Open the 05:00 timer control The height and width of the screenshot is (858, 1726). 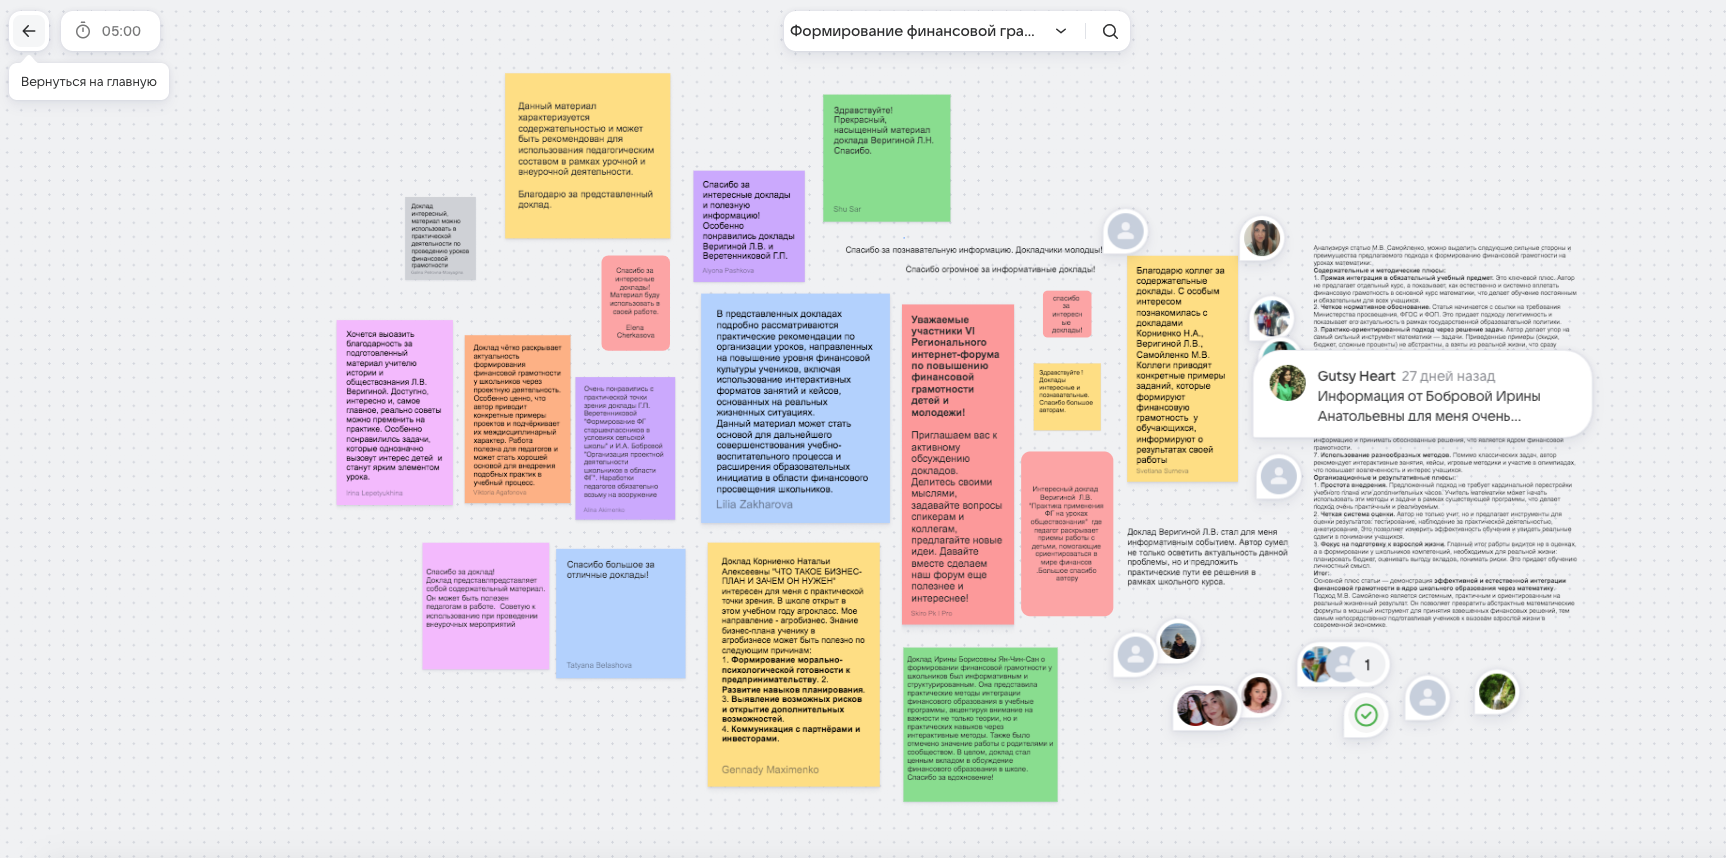coord(111,31)
